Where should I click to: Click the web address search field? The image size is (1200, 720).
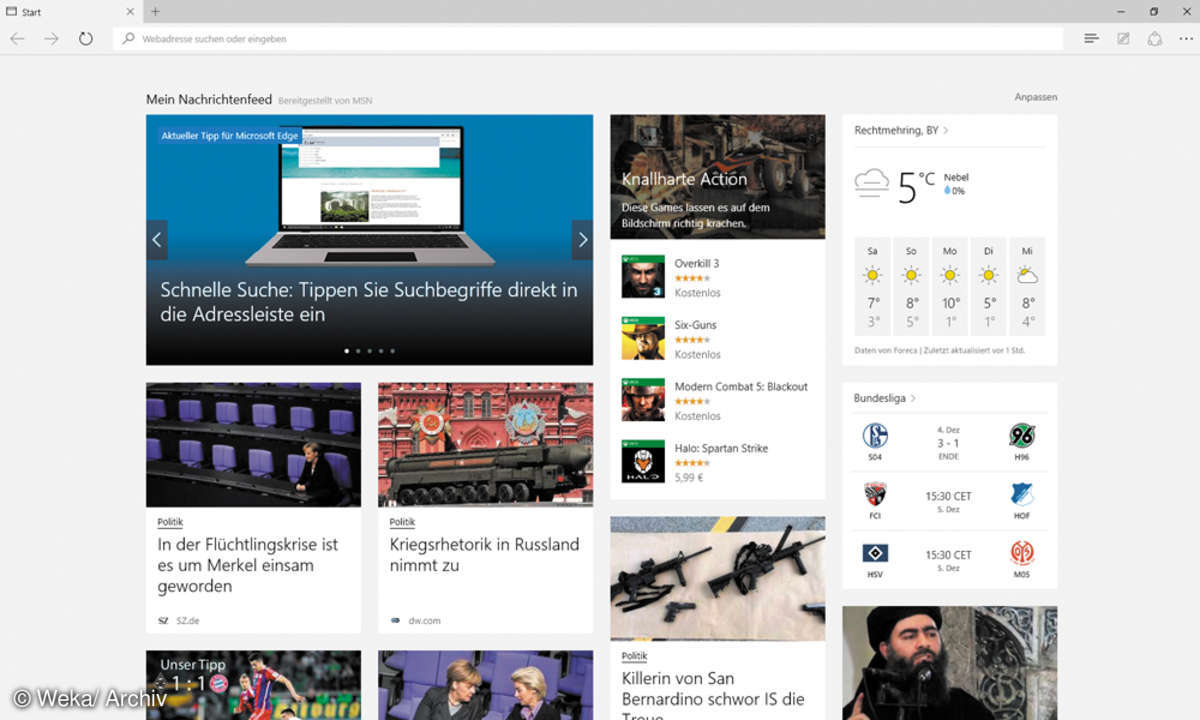pos(588,39)
